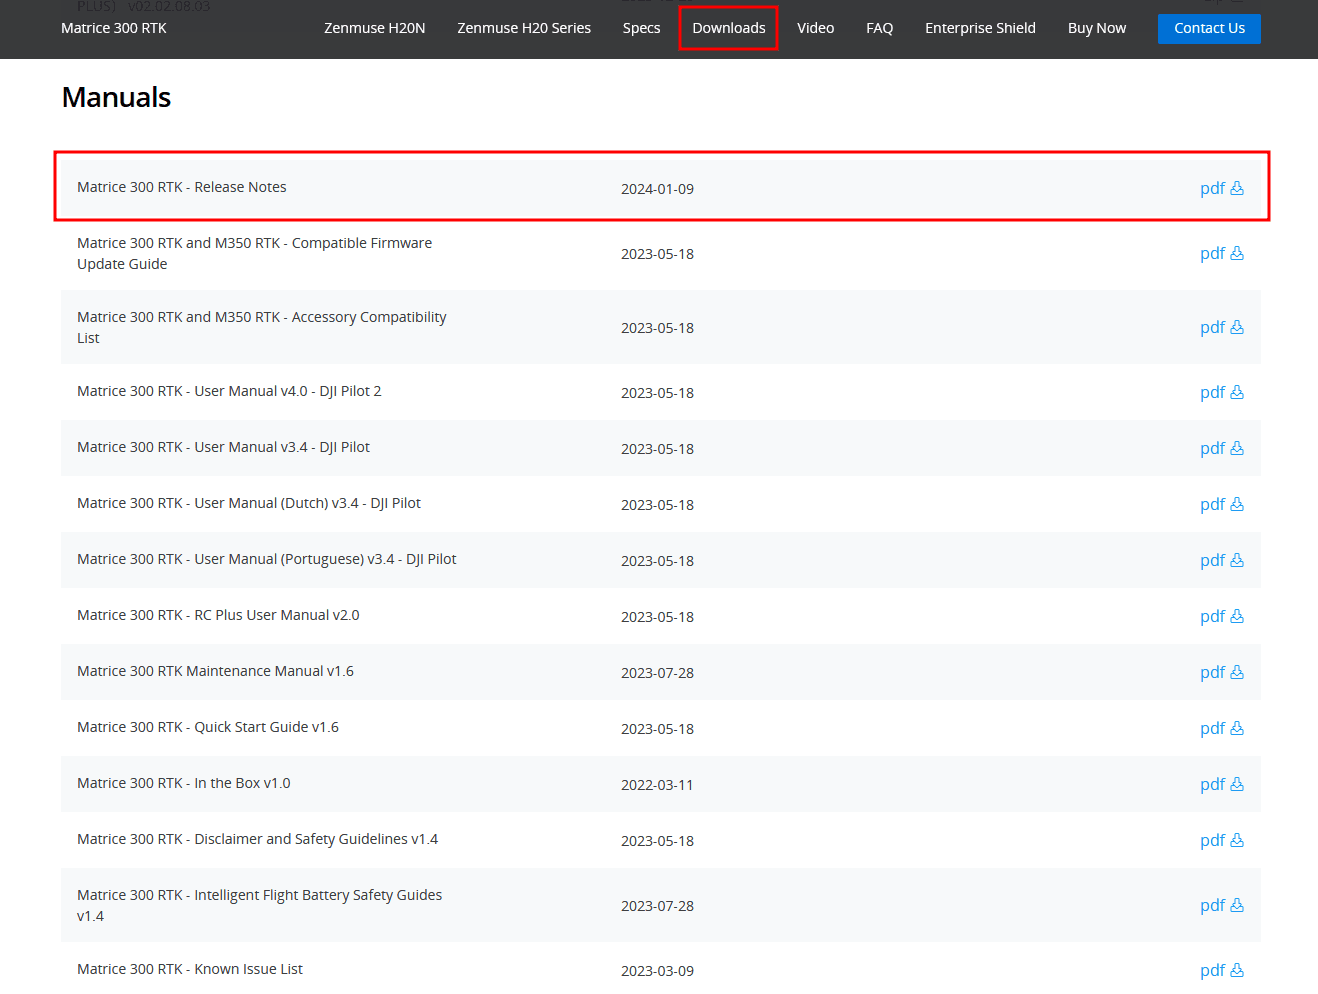Switch to the Specs tab
Screen dimensions: 1318x994
point(641,28)
